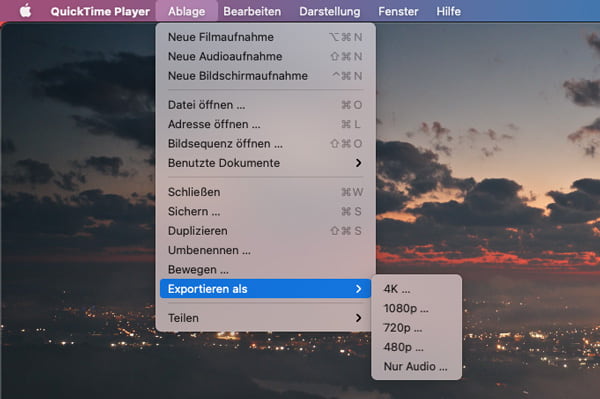Choose Neue Filmaufnahme

pyautogui.click(x=265, y=37)
